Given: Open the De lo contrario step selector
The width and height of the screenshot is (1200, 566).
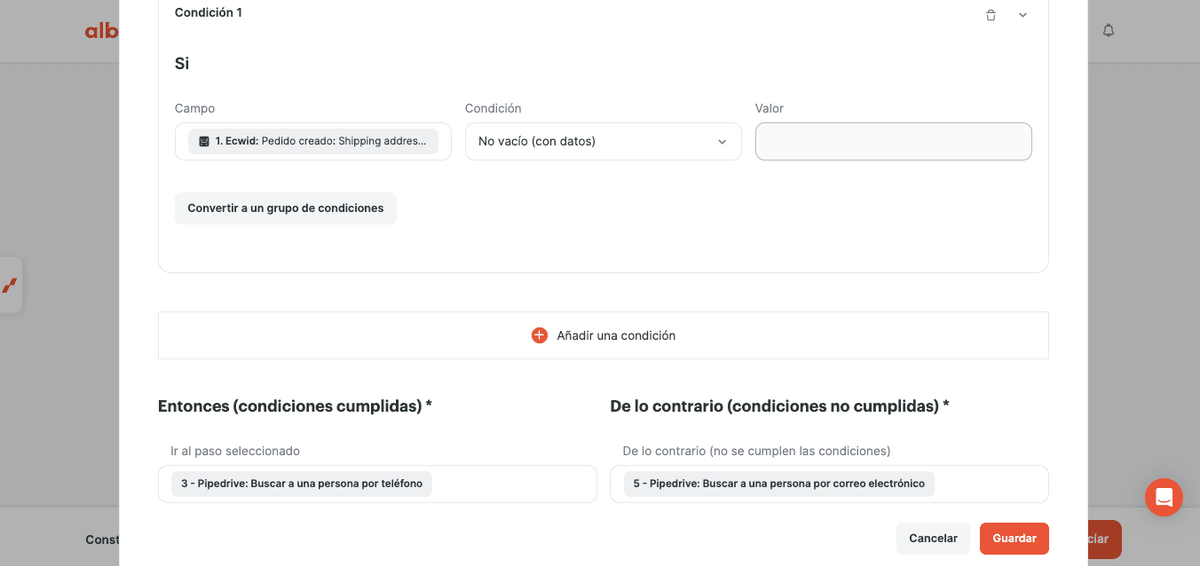Looking at the screenshot, I should [x=829, y=484].
